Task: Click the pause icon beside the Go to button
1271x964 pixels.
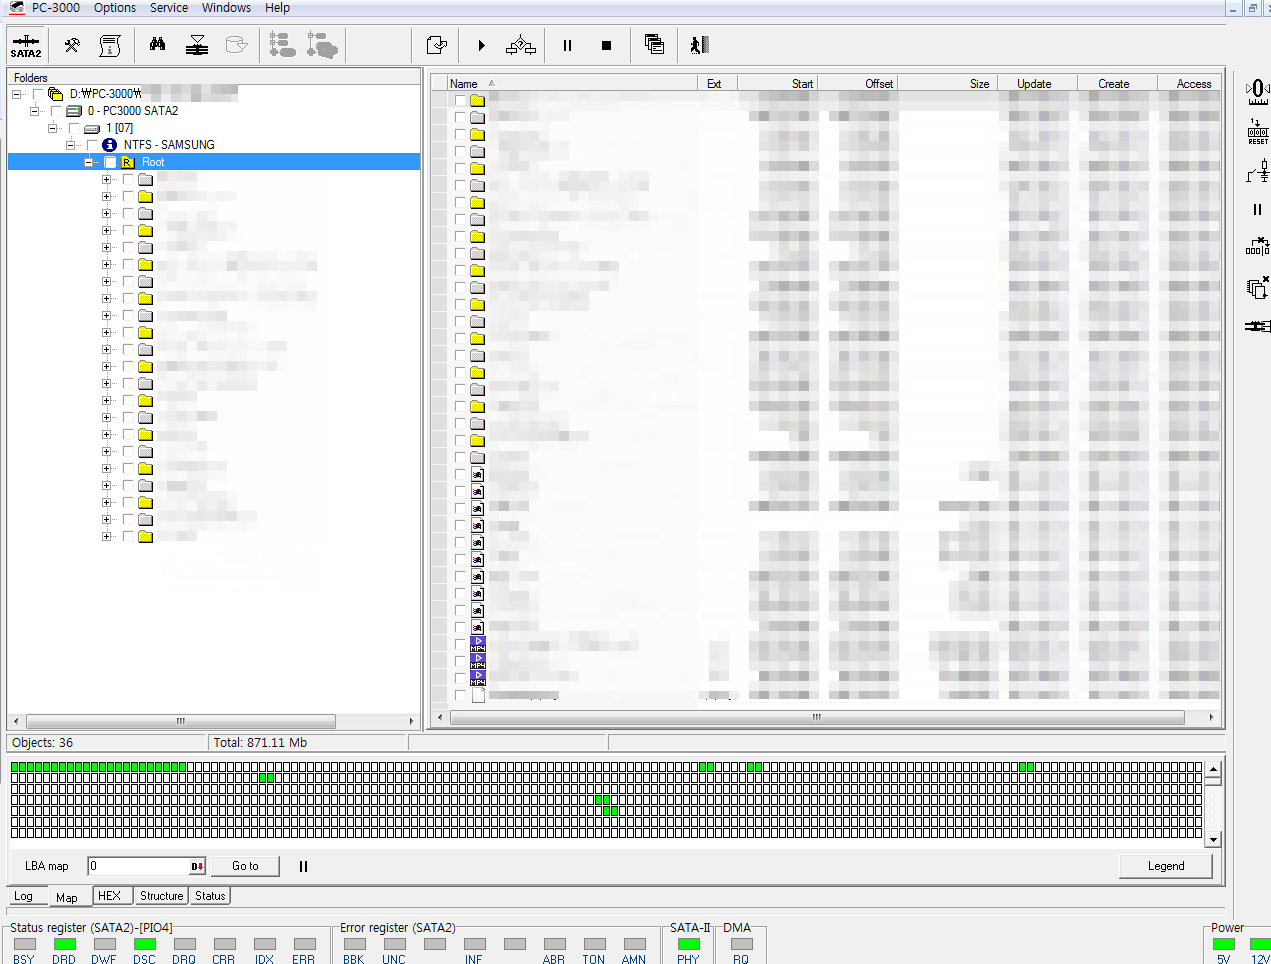Action: 303,866
